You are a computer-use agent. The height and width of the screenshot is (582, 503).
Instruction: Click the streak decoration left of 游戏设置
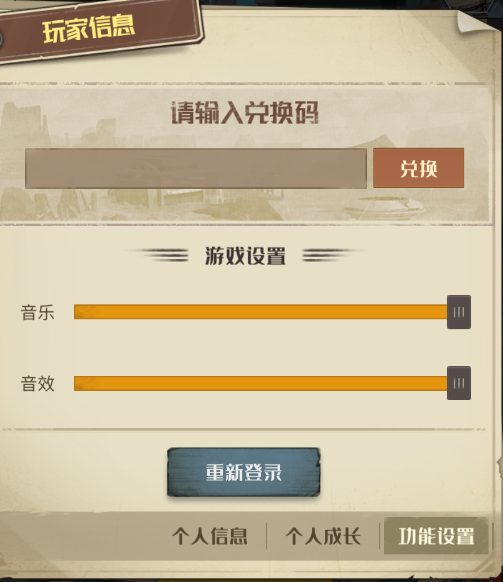point(158,255)
